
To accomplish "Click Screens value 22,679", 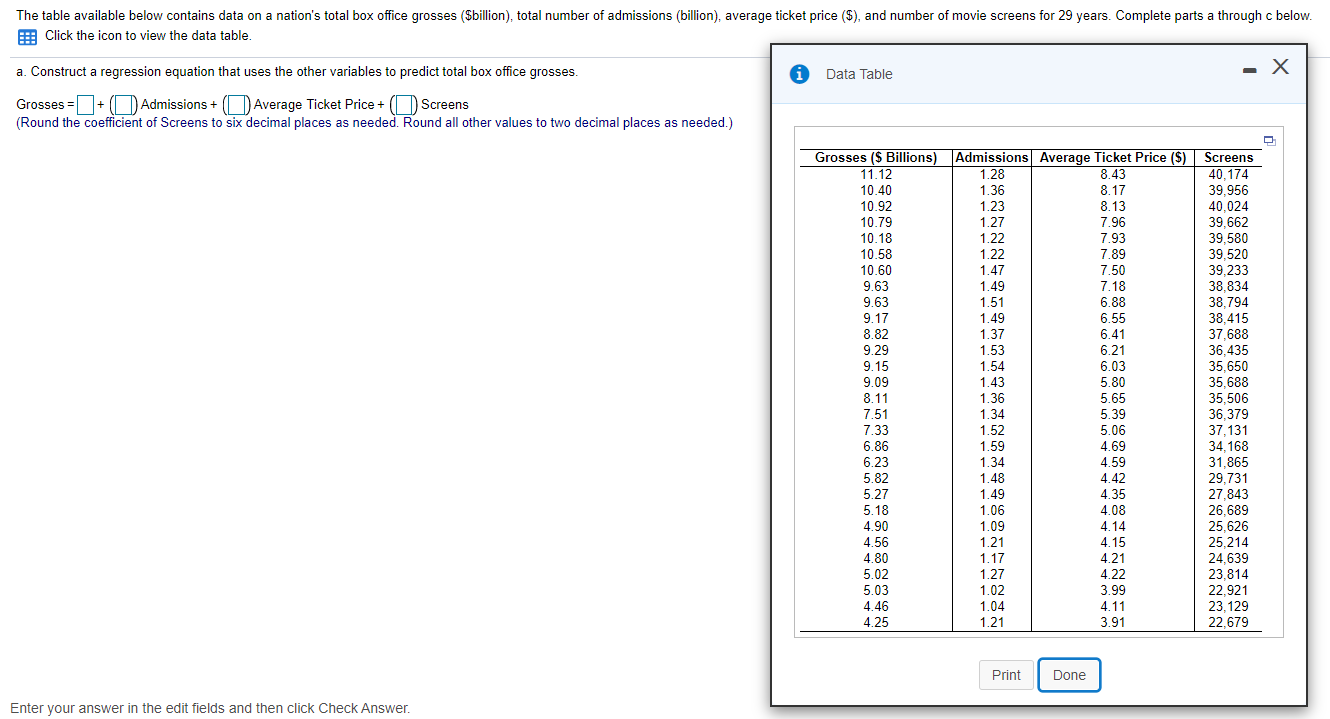I will [x=1229, y=622].
